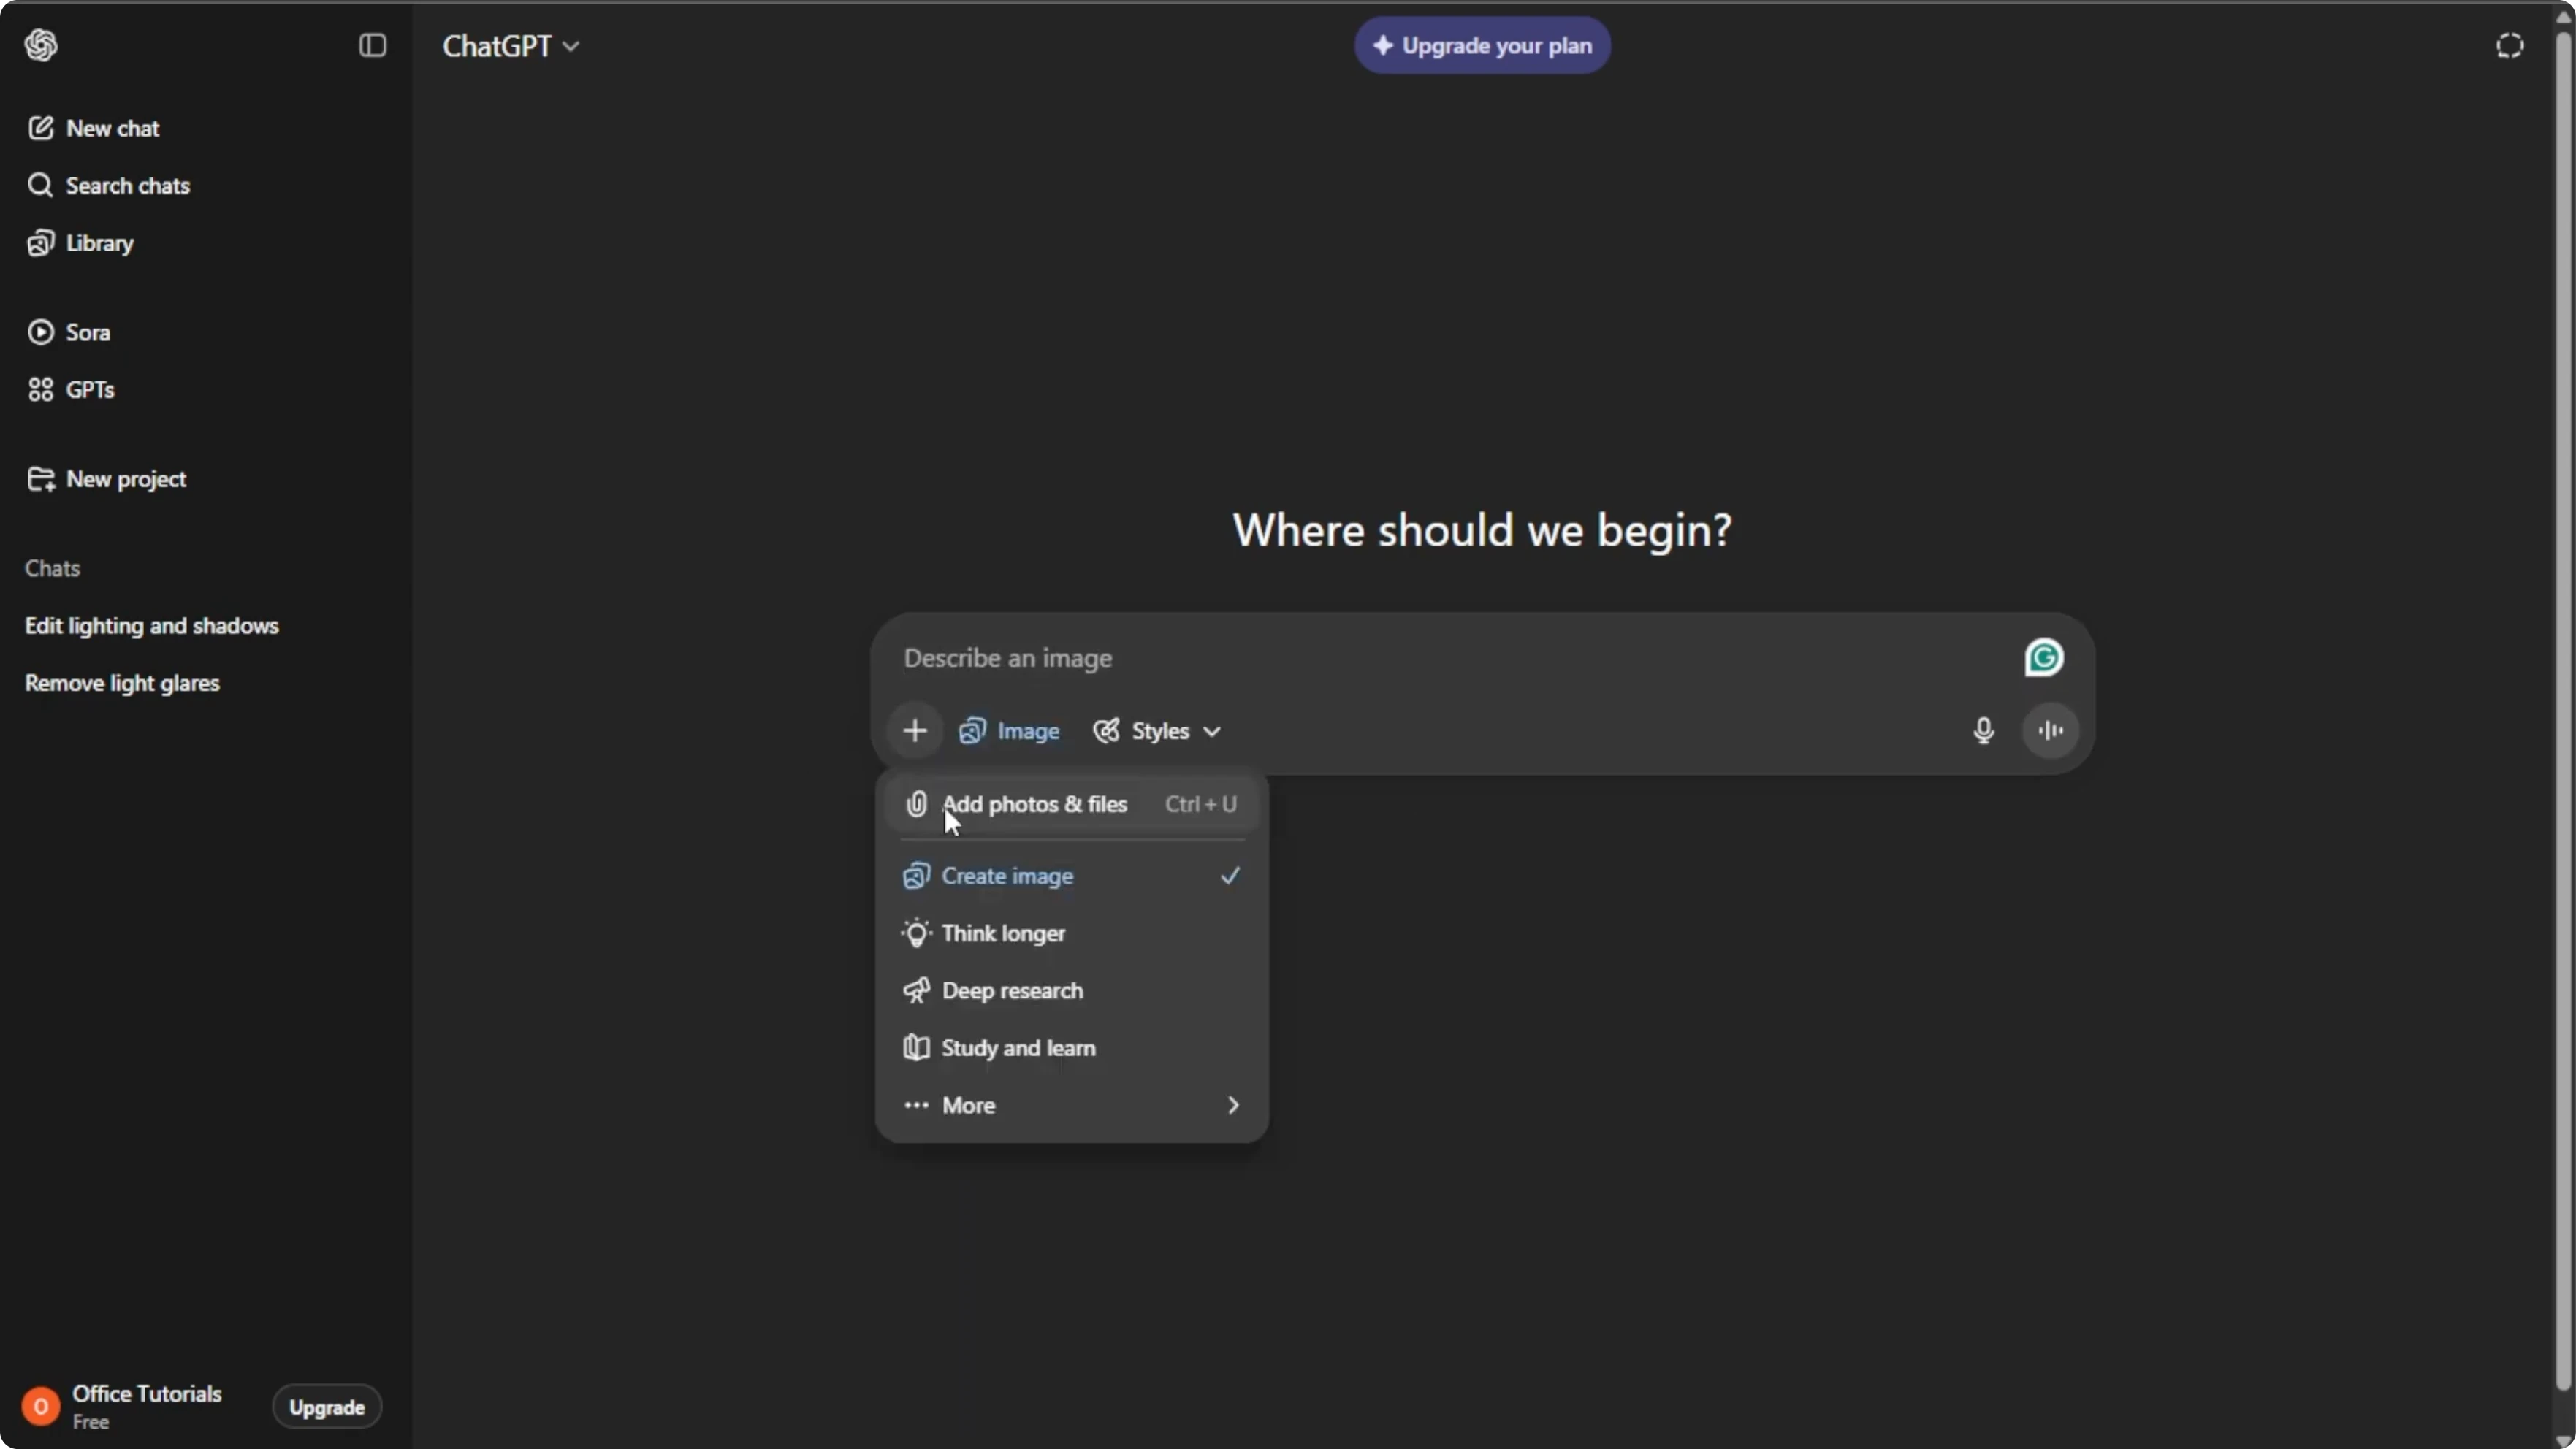Open a temporary chat using the dashed circle icon
This screenshot has height=1449, width=2576.
click(x=2509, y=45)
